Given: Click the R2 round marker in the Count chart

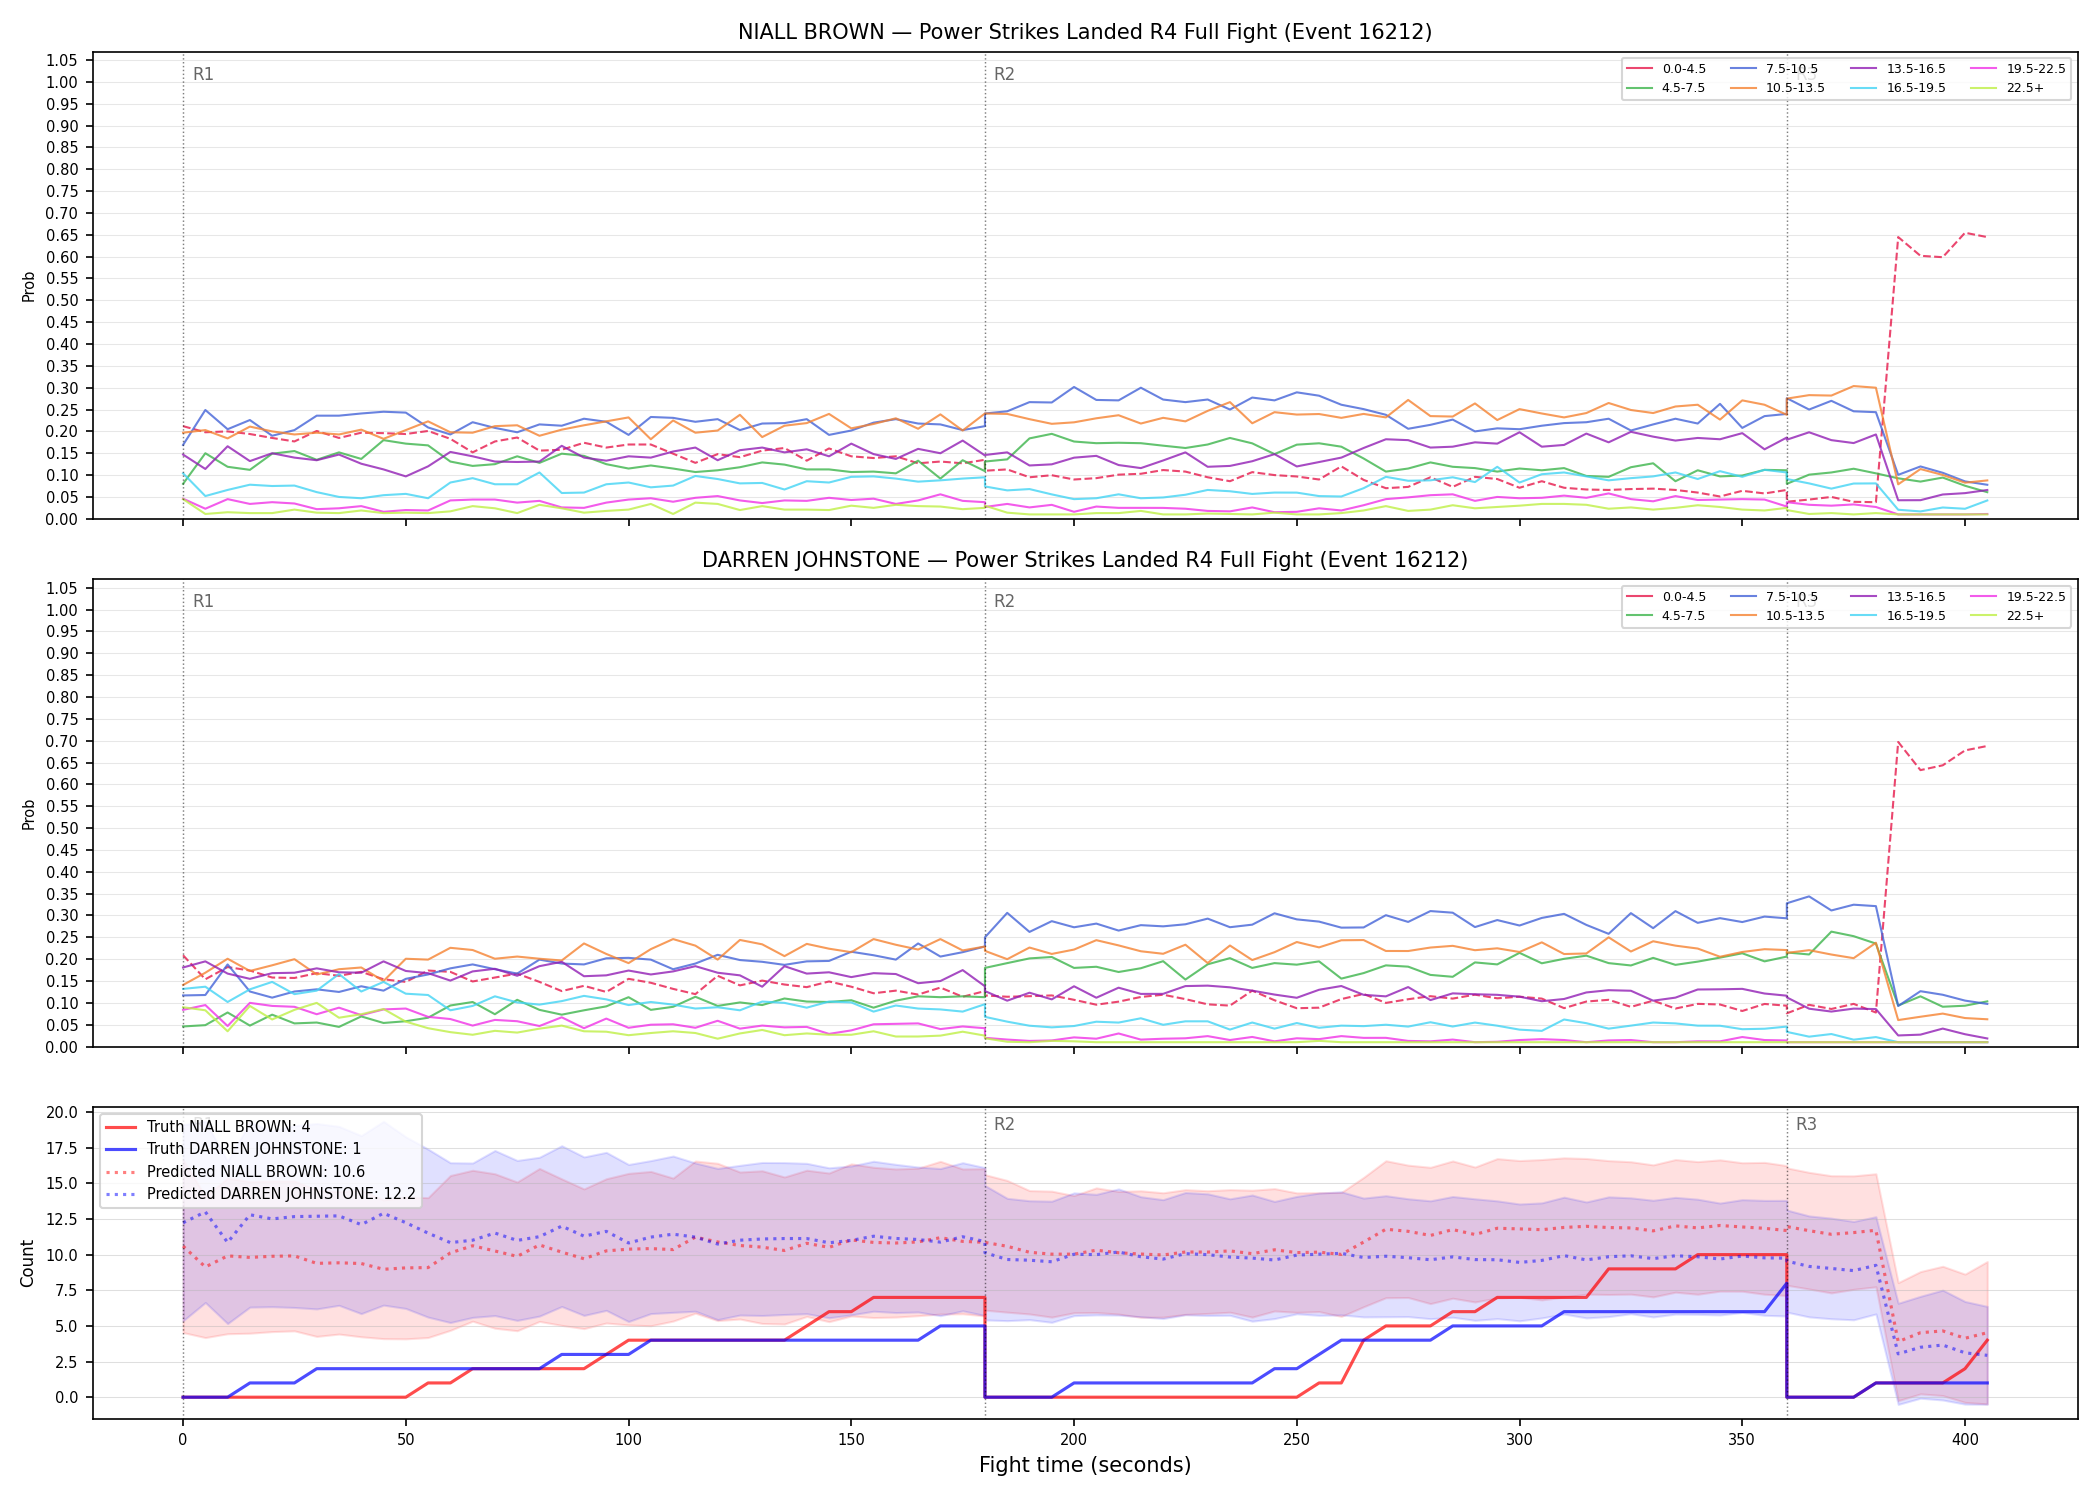Looking at the screenshot, I should pyautogui.click(x=1004, y=1125).
